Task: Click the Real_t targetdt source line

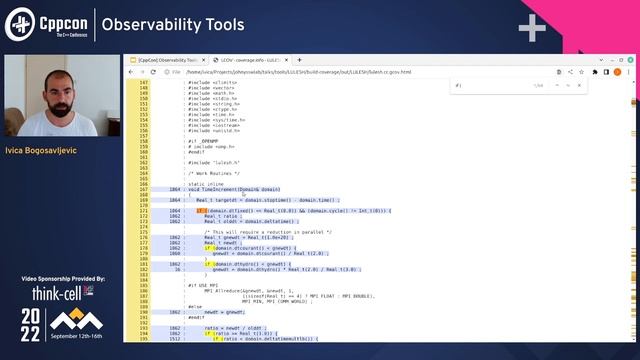Action: (267, 200)
